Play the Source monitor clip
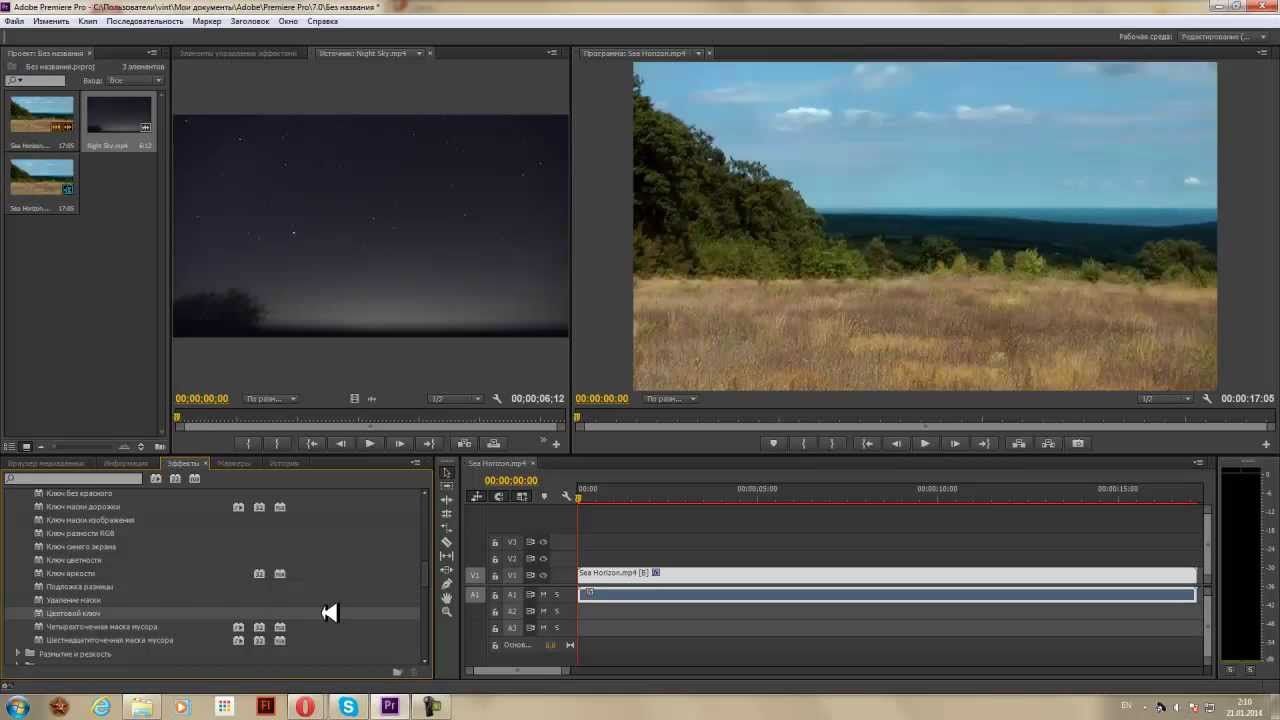This screenshot has width=1280, height=720. (x=370, y=444)
